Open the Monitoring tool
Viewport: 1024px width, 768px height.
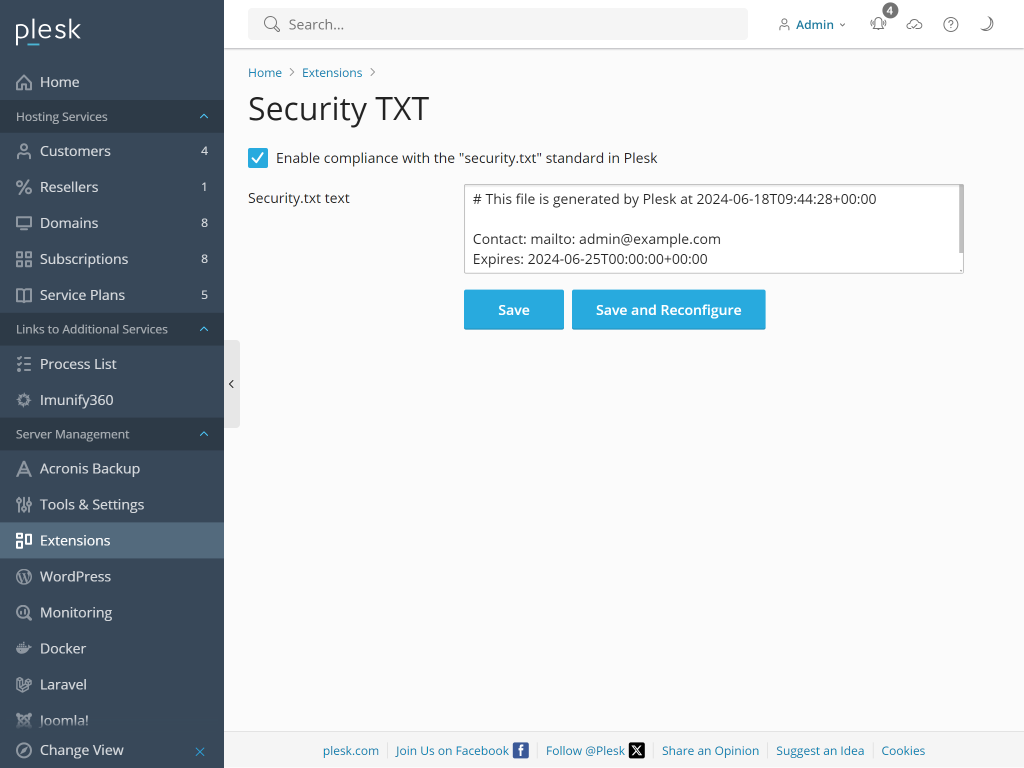tap(74, 612)
